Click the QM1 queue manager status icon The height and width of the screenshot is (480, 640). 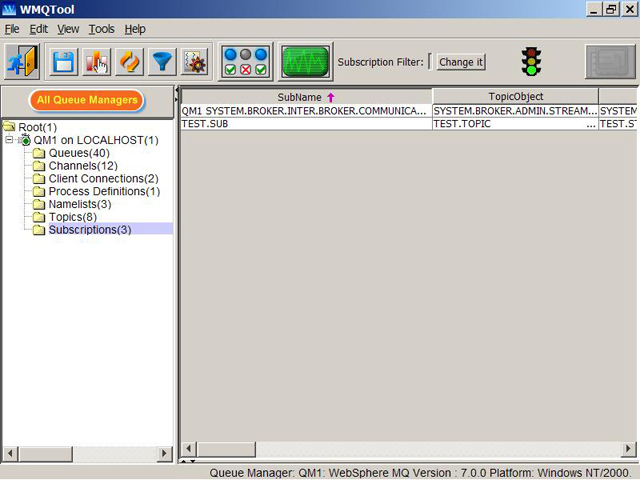24,140
